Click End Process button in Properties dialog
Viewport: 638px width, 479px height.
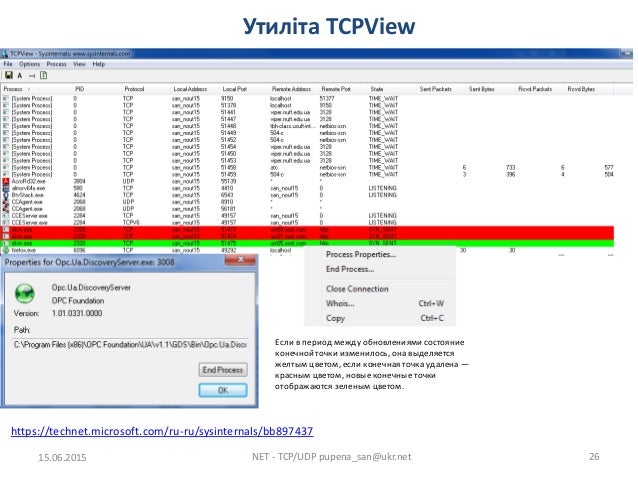[223, 370]
